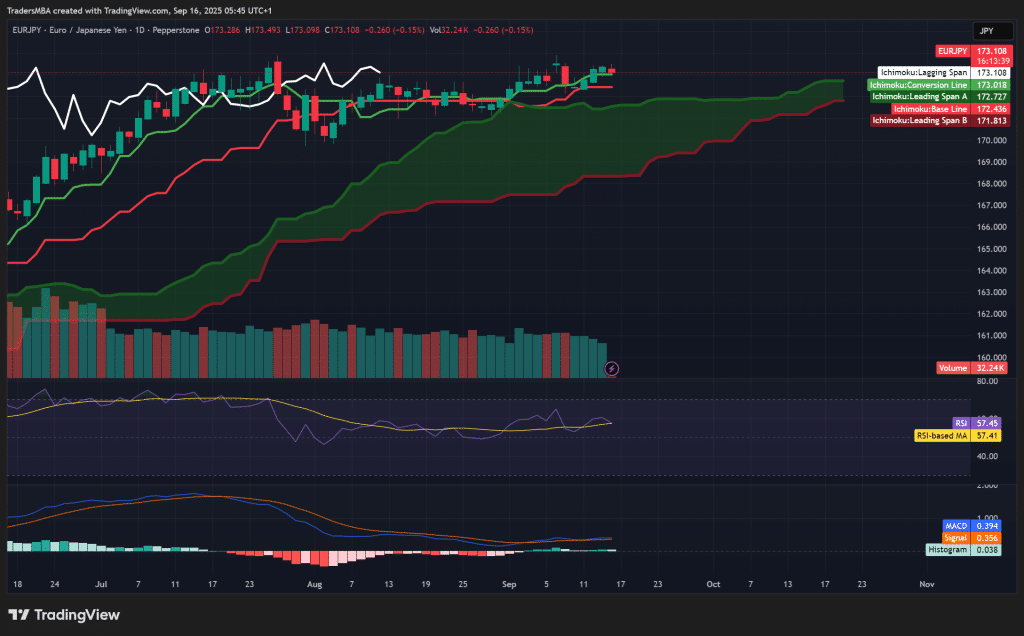Click the lightning-bolt trade icon on the chart

coord(611,368)
